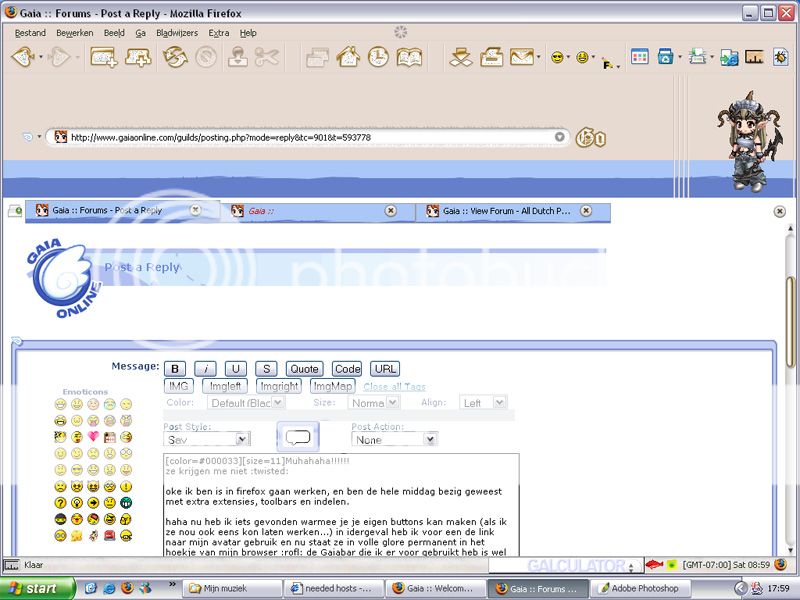Switch to the Gaia View Forum All Dutch tab

[x=500, y=211]
